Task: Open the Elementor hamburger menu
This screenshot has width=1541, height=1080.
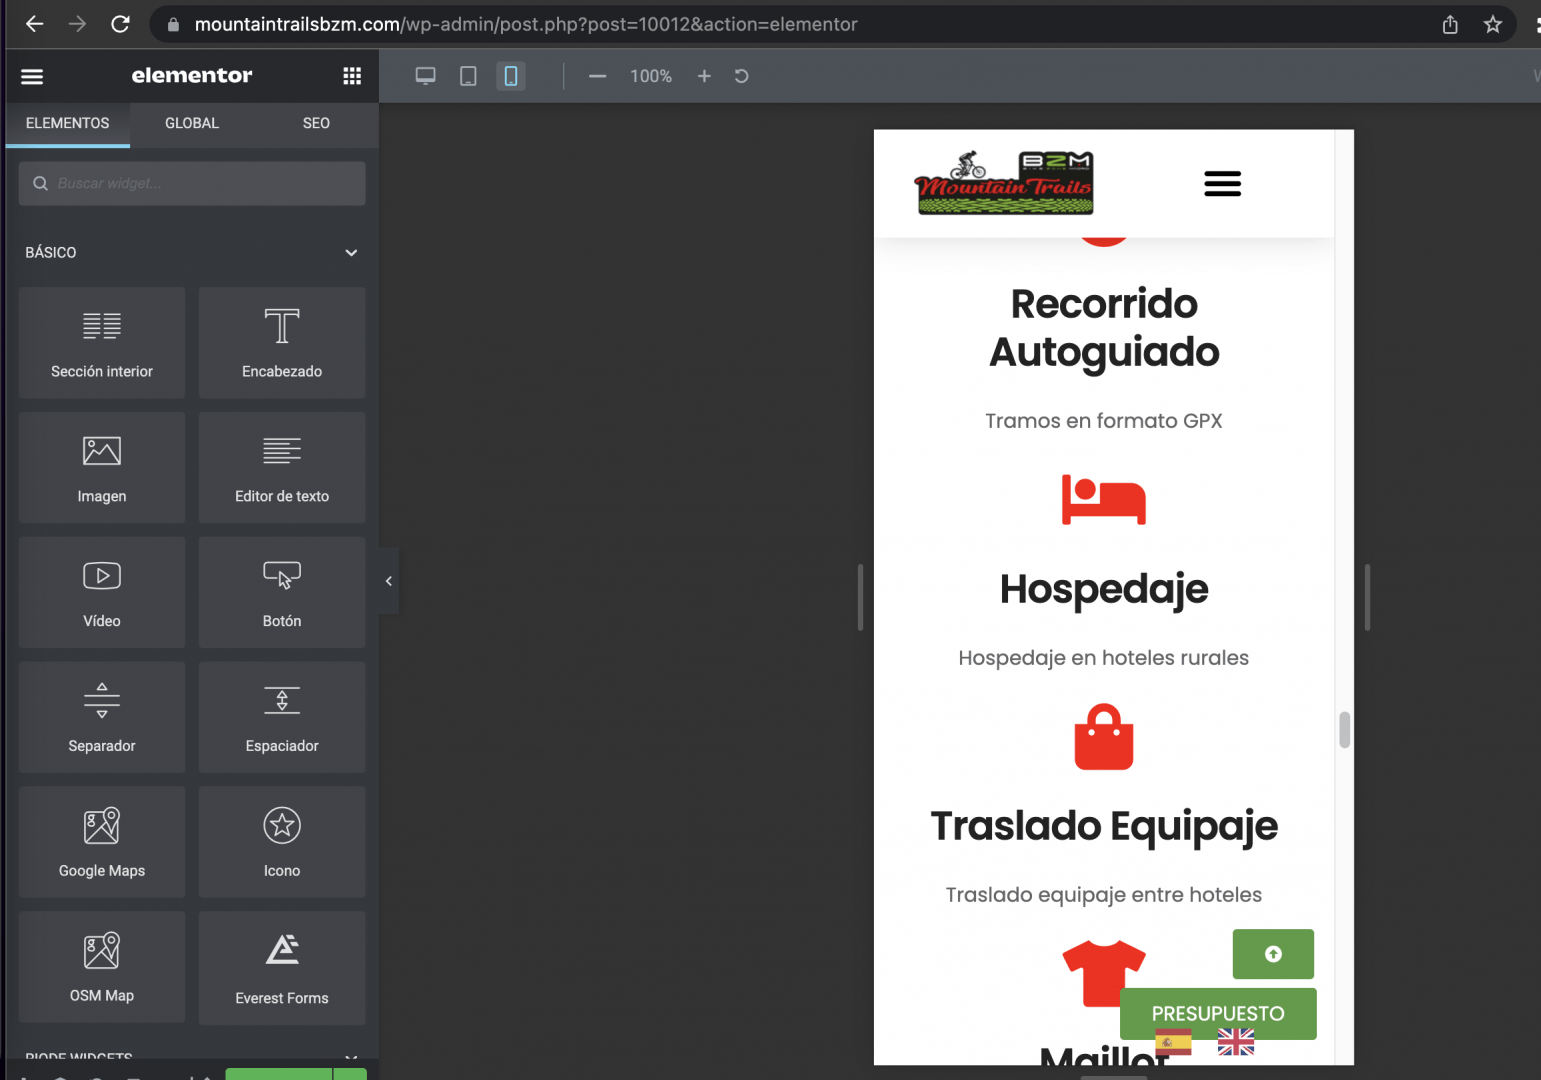Action: click(32, 76)
